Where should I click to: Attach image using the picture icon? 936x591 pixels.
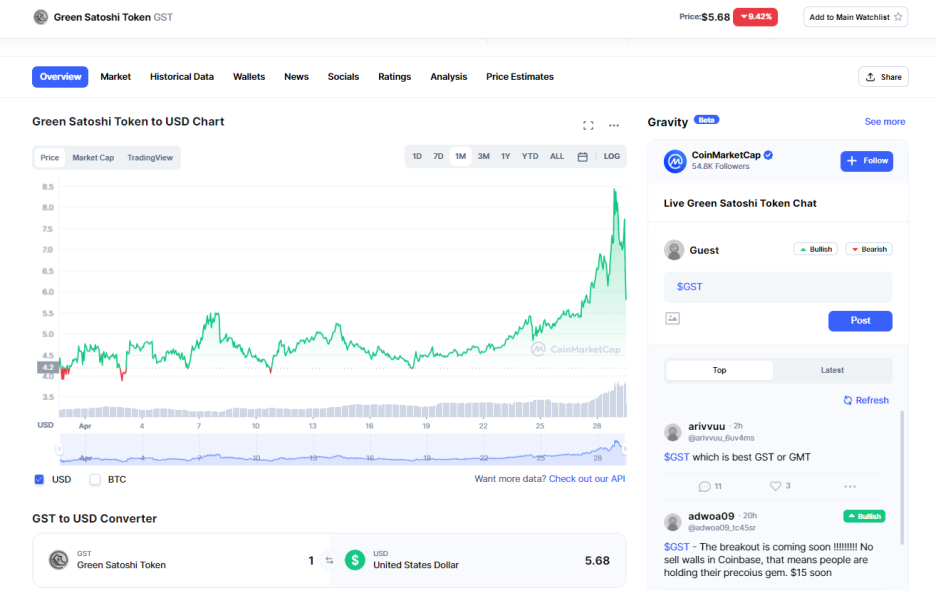pyautogui.click(x=672, y=318)
